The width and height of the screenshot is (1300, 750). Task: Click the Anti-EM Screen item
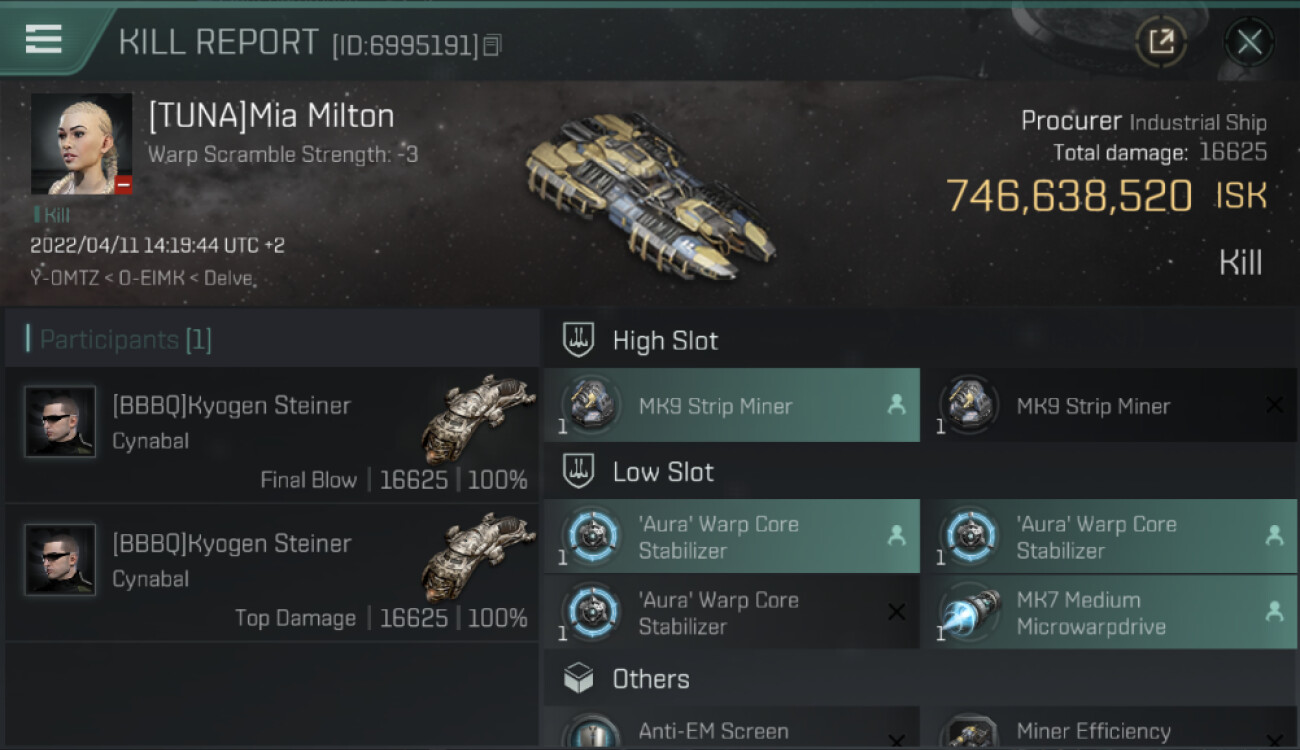coord(732,728)
